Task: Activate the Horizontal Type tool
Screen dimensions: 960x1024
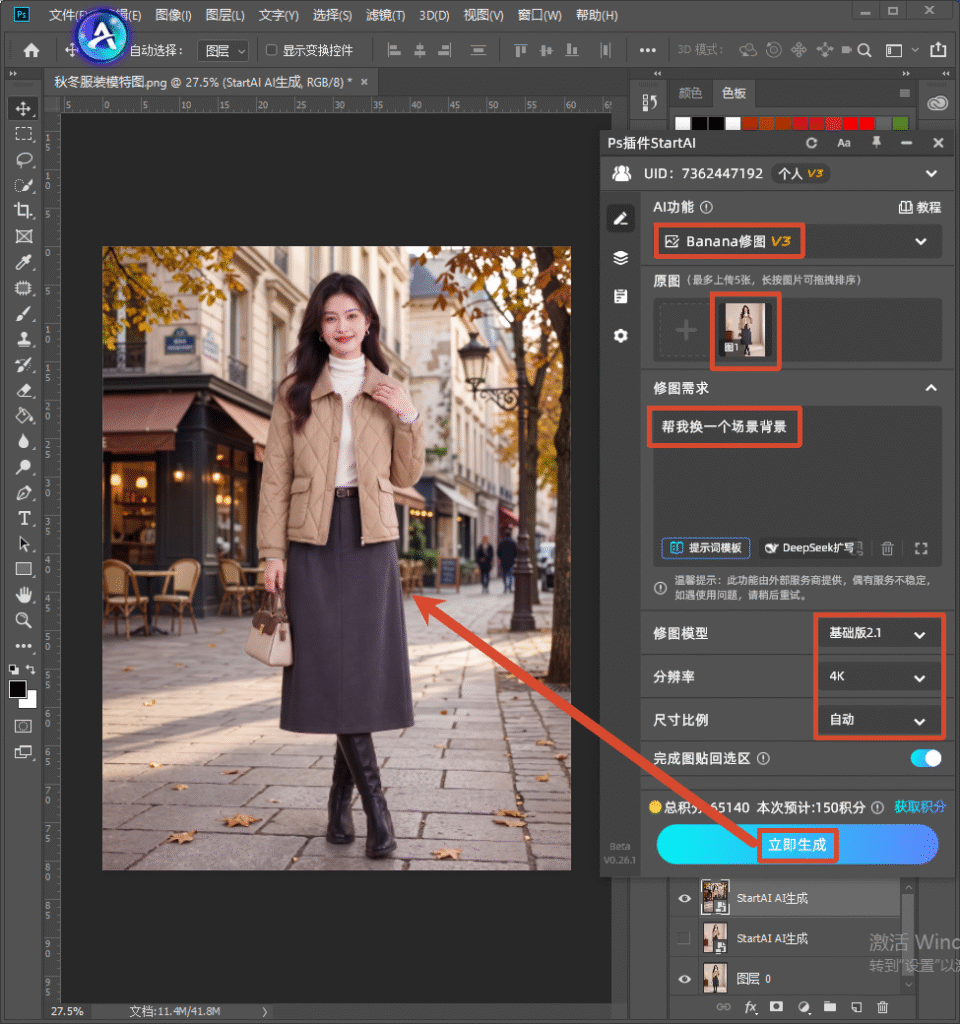Action: tap(24, 519)
